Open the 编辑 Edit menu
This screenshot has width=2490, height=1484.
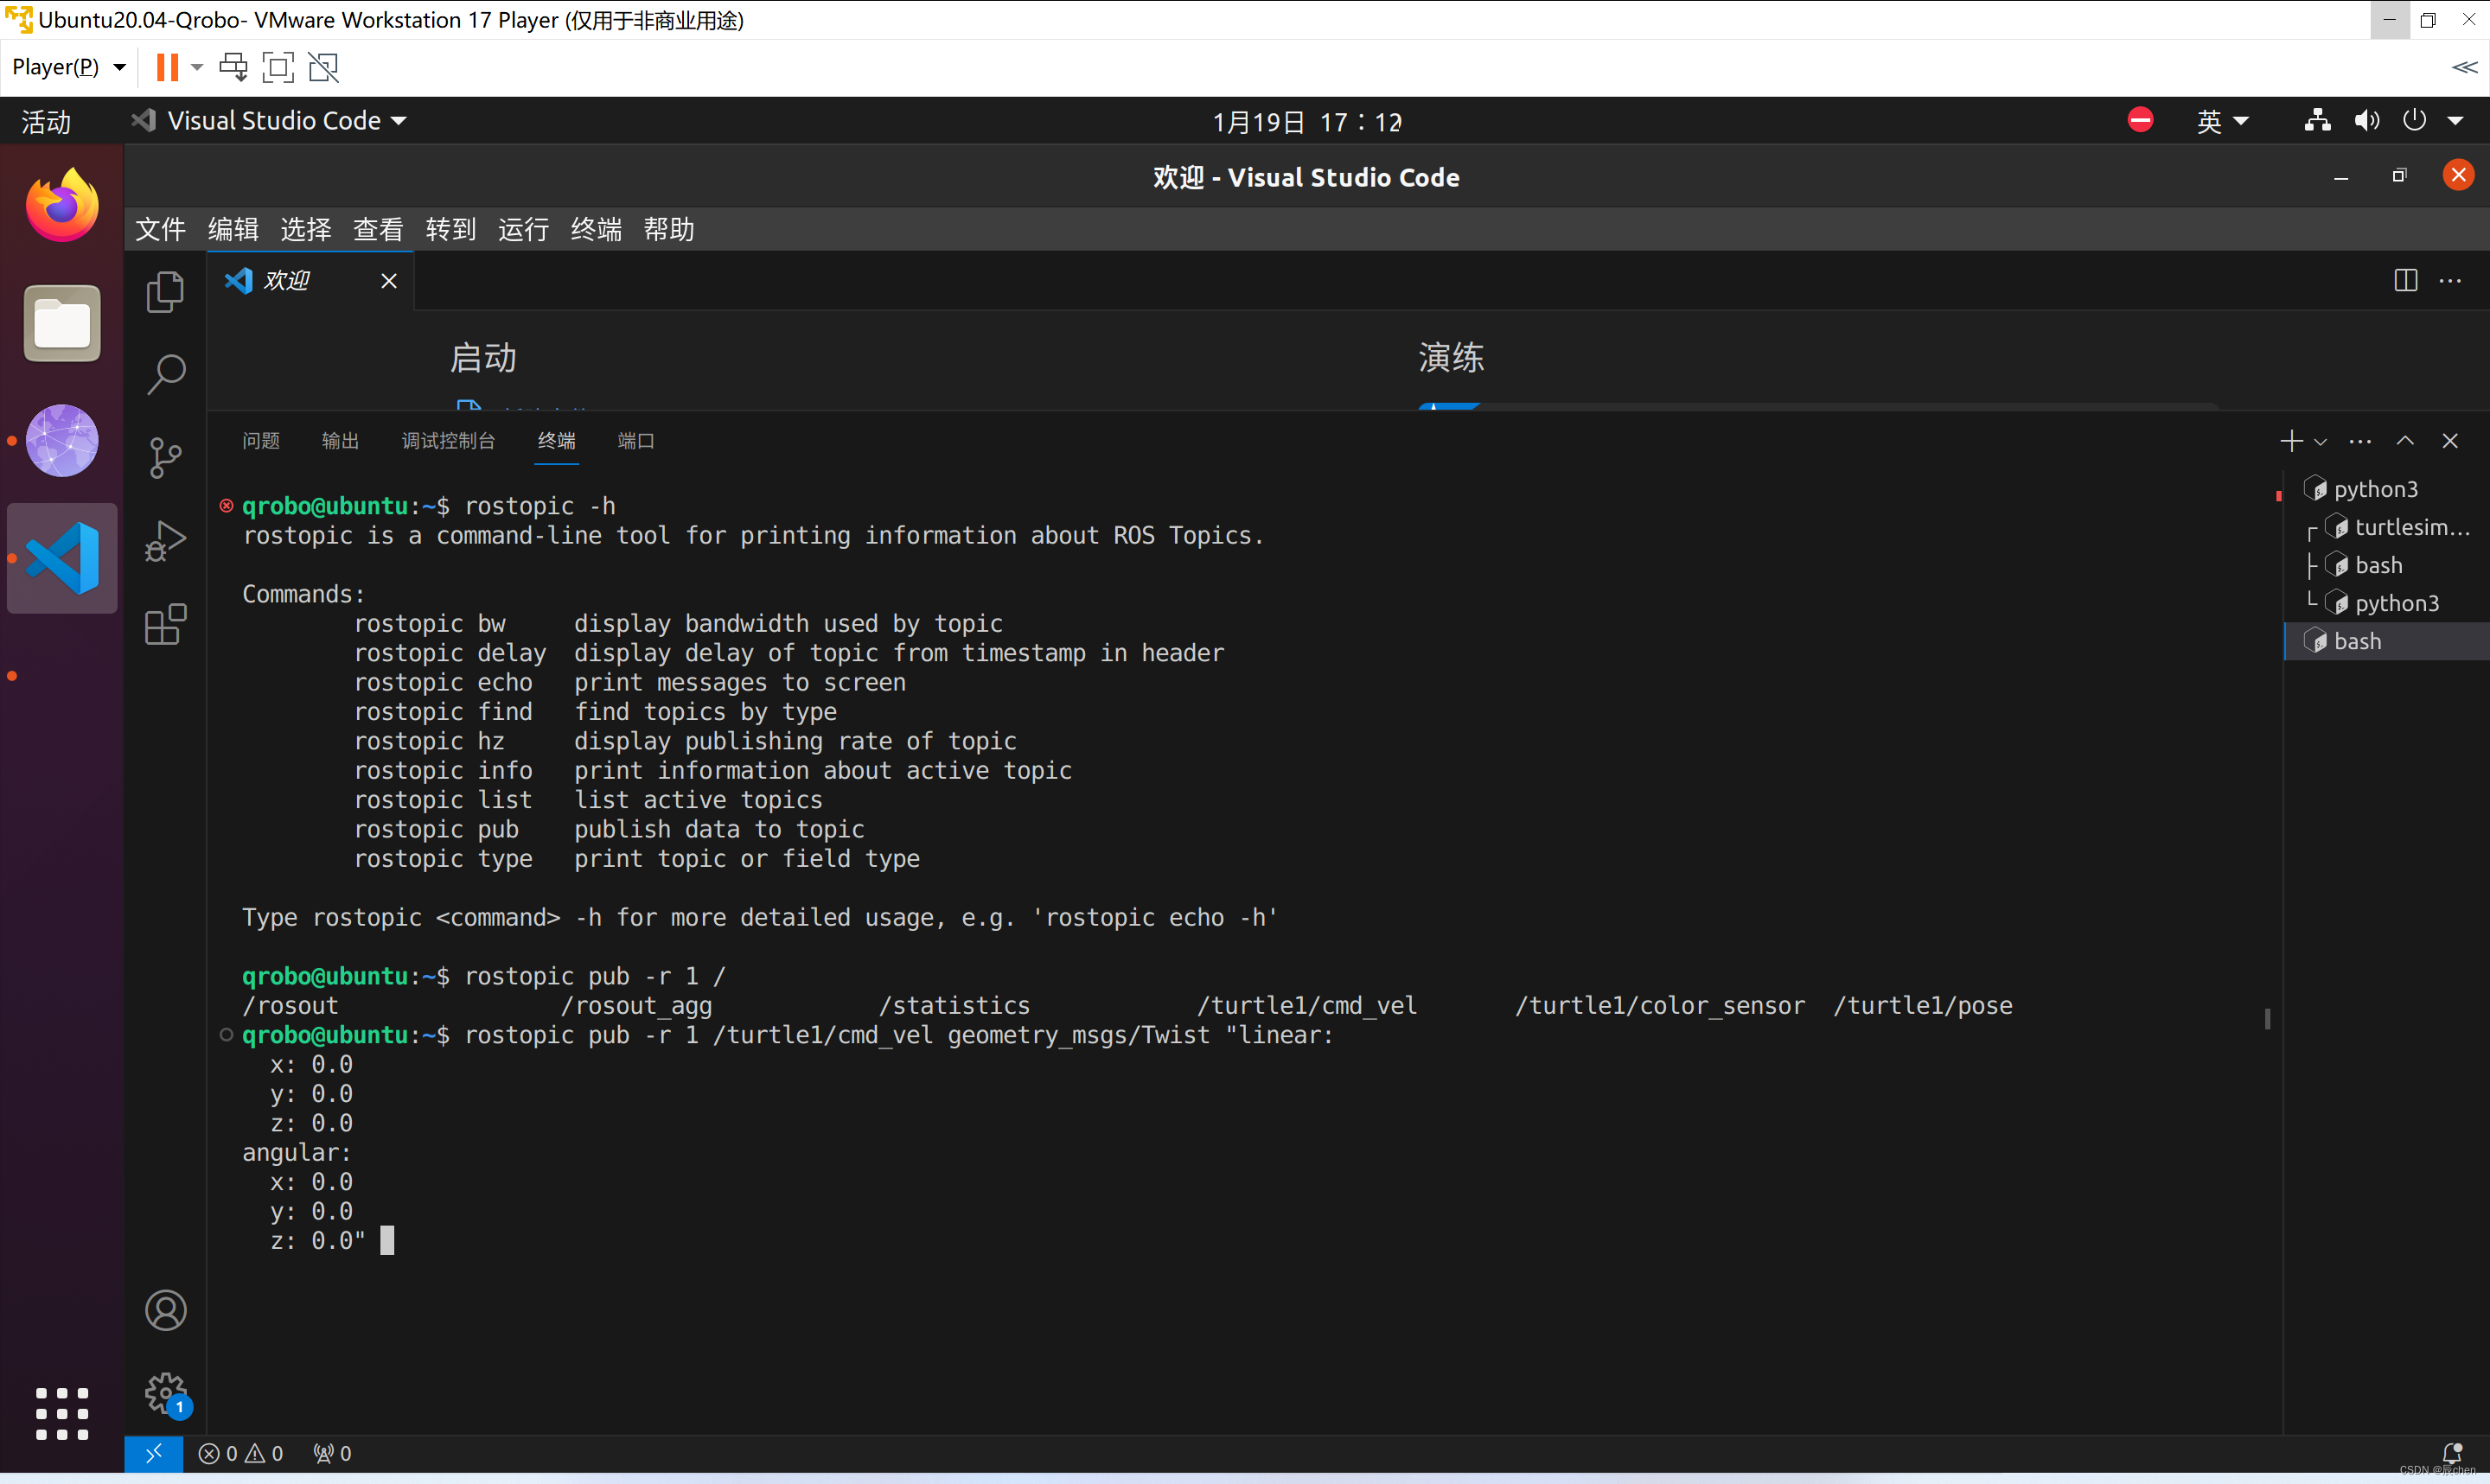[233, 229]
